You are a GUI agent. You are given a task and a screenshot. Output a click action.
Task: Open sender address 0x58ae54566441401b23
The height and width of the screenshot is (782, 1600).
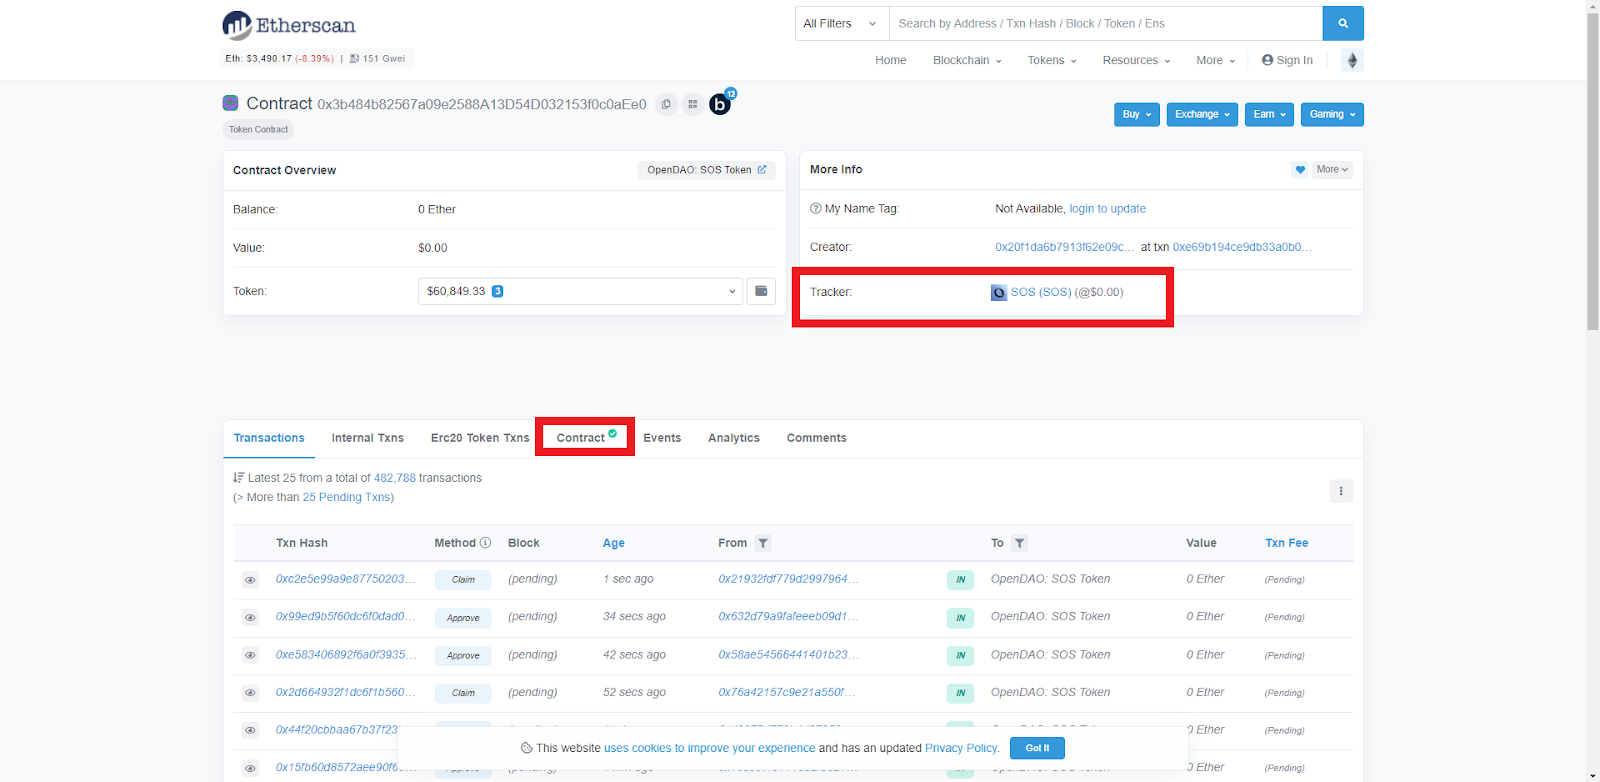[788, 655]
